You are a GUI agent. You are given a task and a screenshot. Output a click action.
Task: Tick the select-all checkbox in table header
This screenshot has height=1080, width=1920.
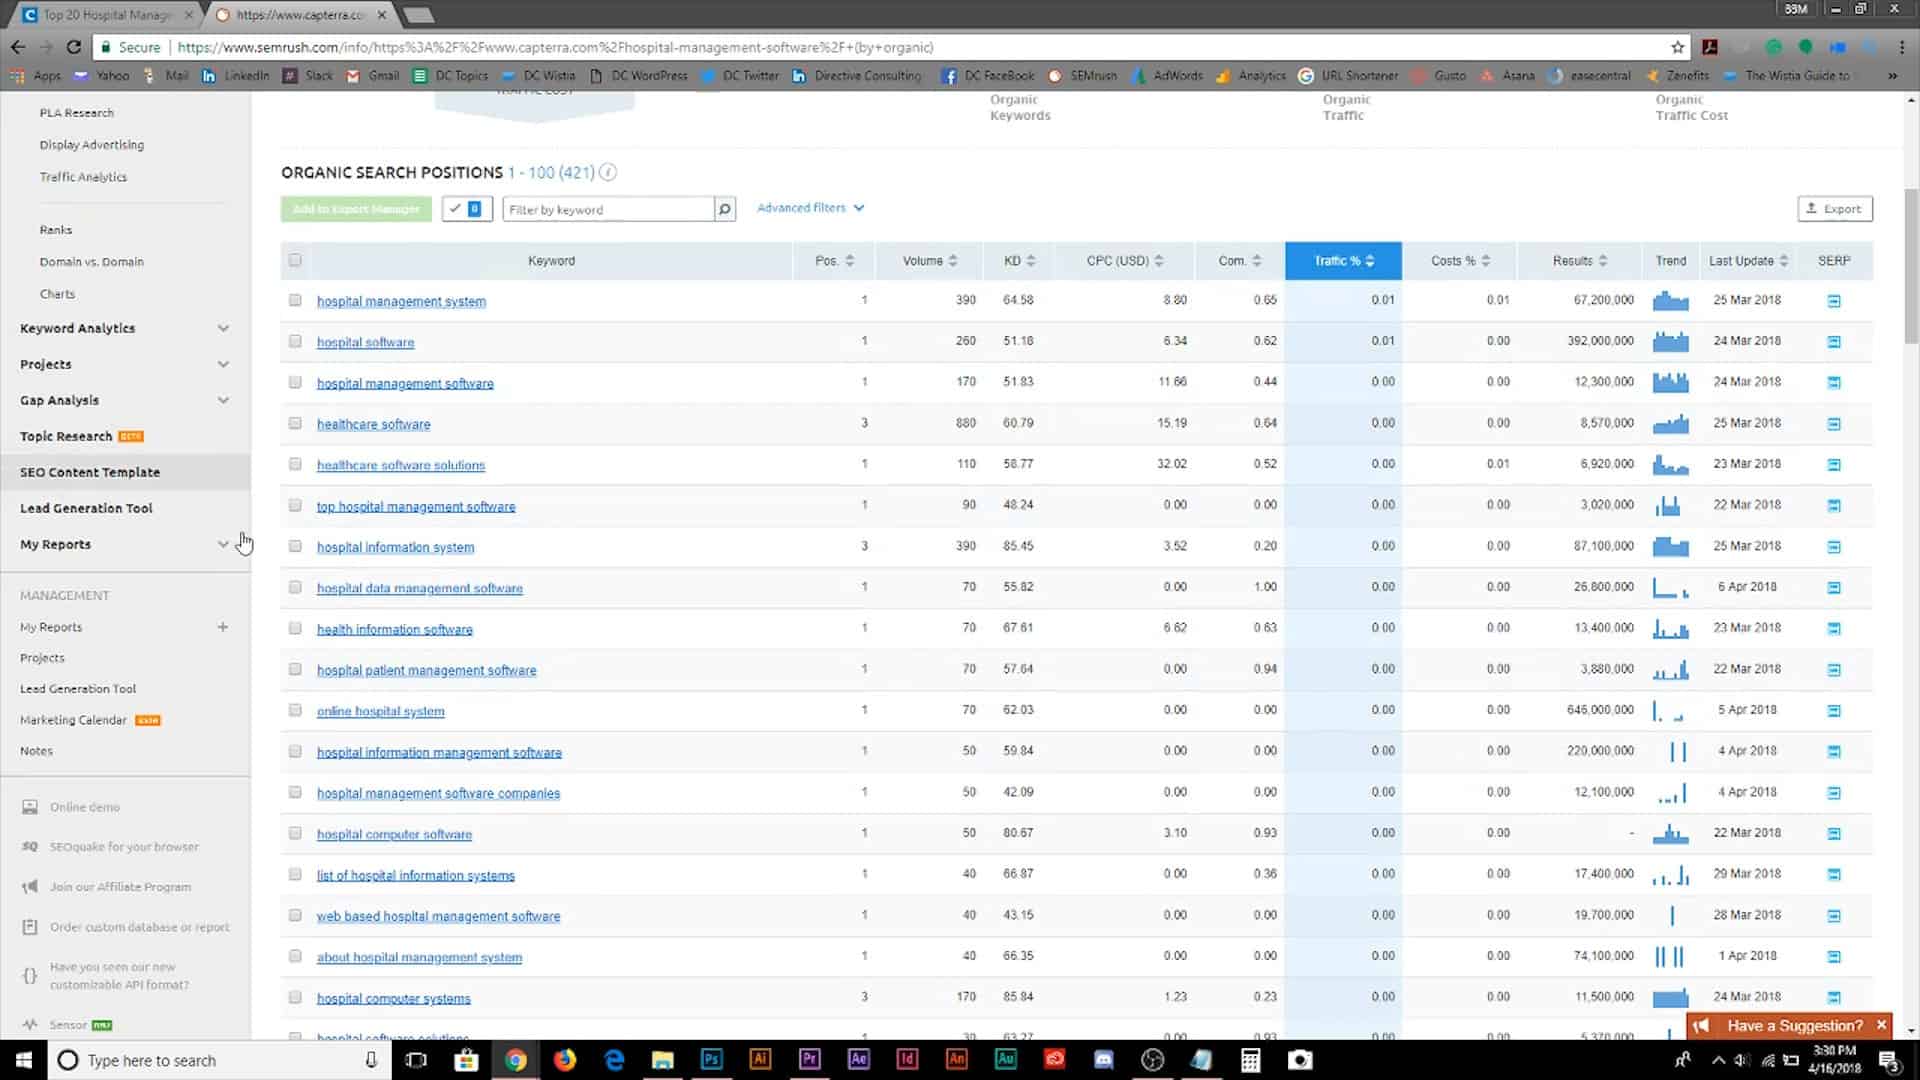(295, 260)
